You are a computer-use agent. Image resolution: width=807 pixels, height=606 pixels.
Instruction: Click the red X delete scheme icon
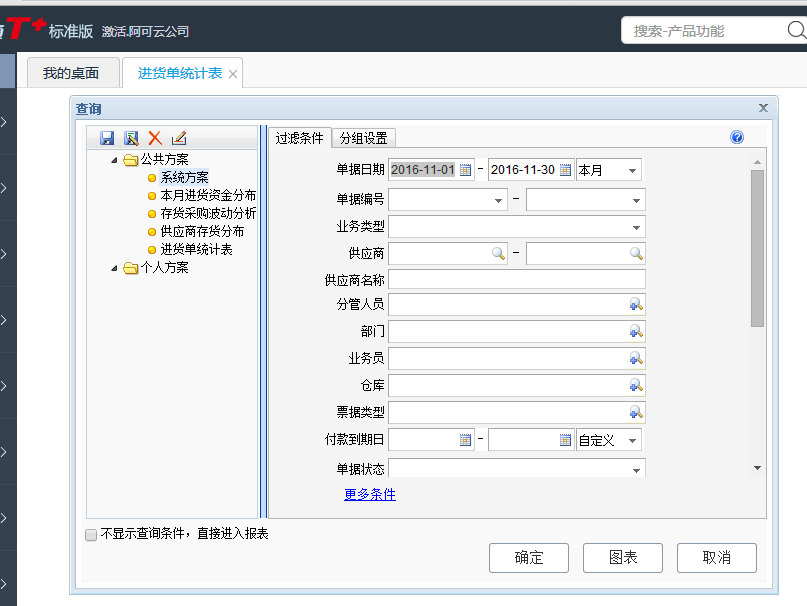click(155, 138)
